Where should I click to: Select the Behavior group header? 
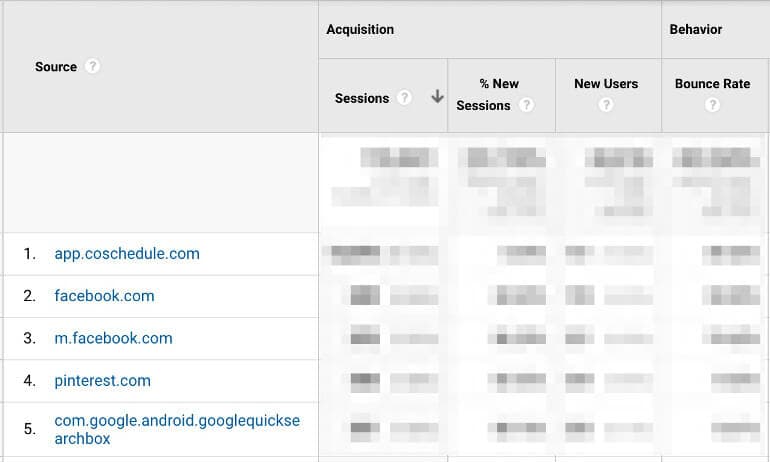coord(695,29)
